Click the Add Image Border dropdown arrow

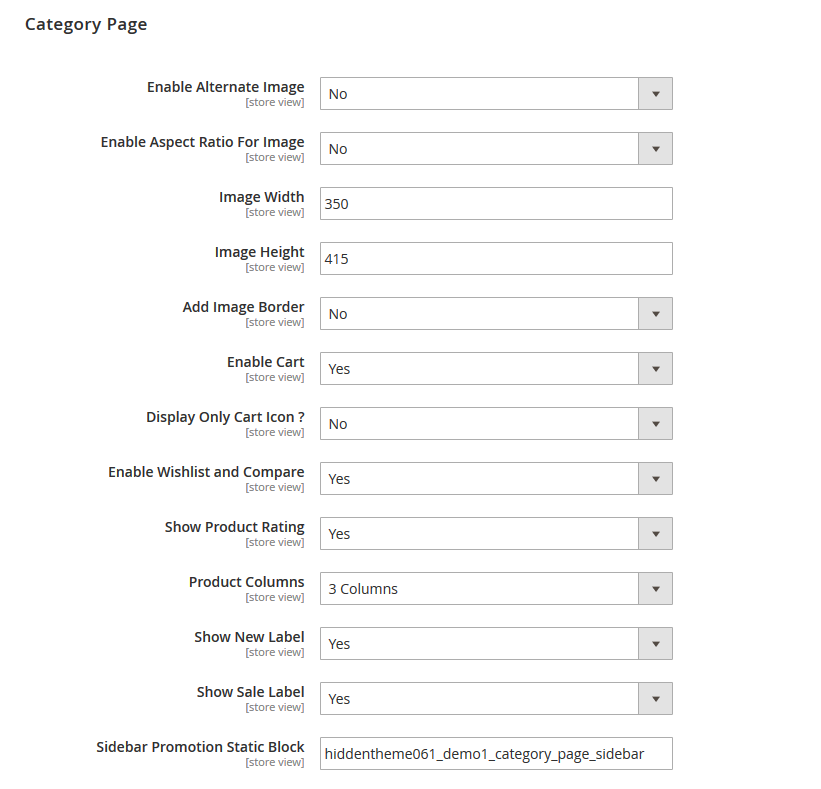(656, 313)
